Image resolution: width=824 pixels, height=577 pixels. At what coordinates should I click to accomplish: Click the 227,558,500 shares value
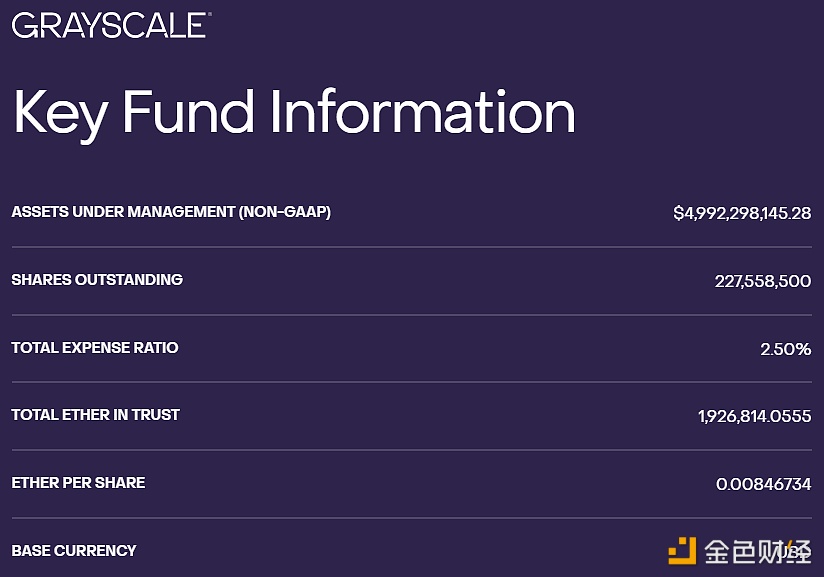(x=763, y=281)
